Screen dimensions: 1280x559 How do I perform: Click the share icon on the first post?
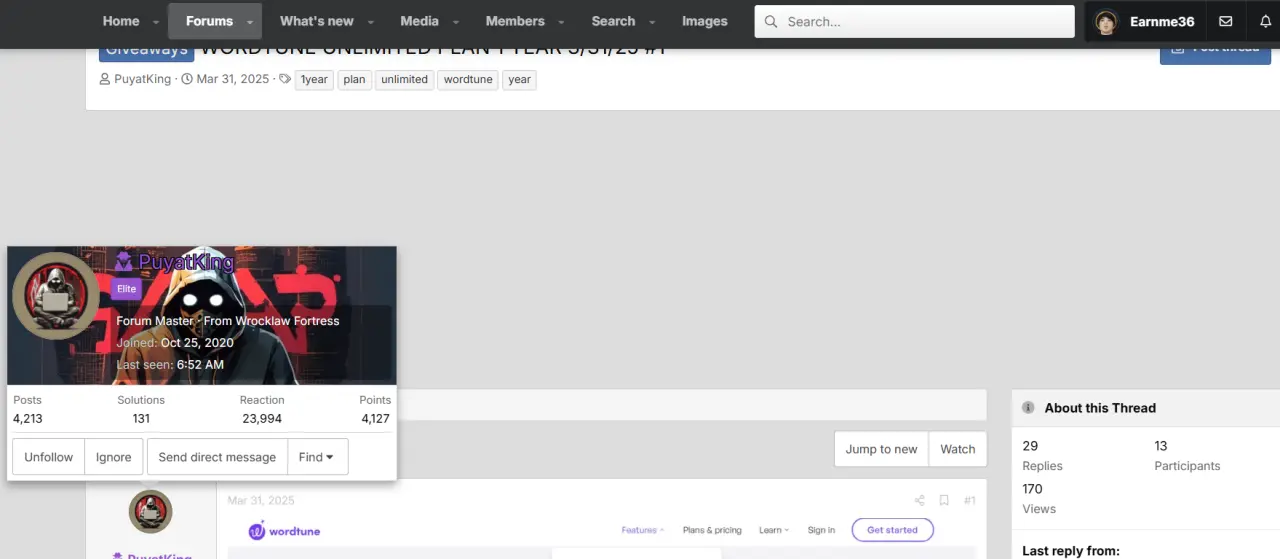[919, 500]
